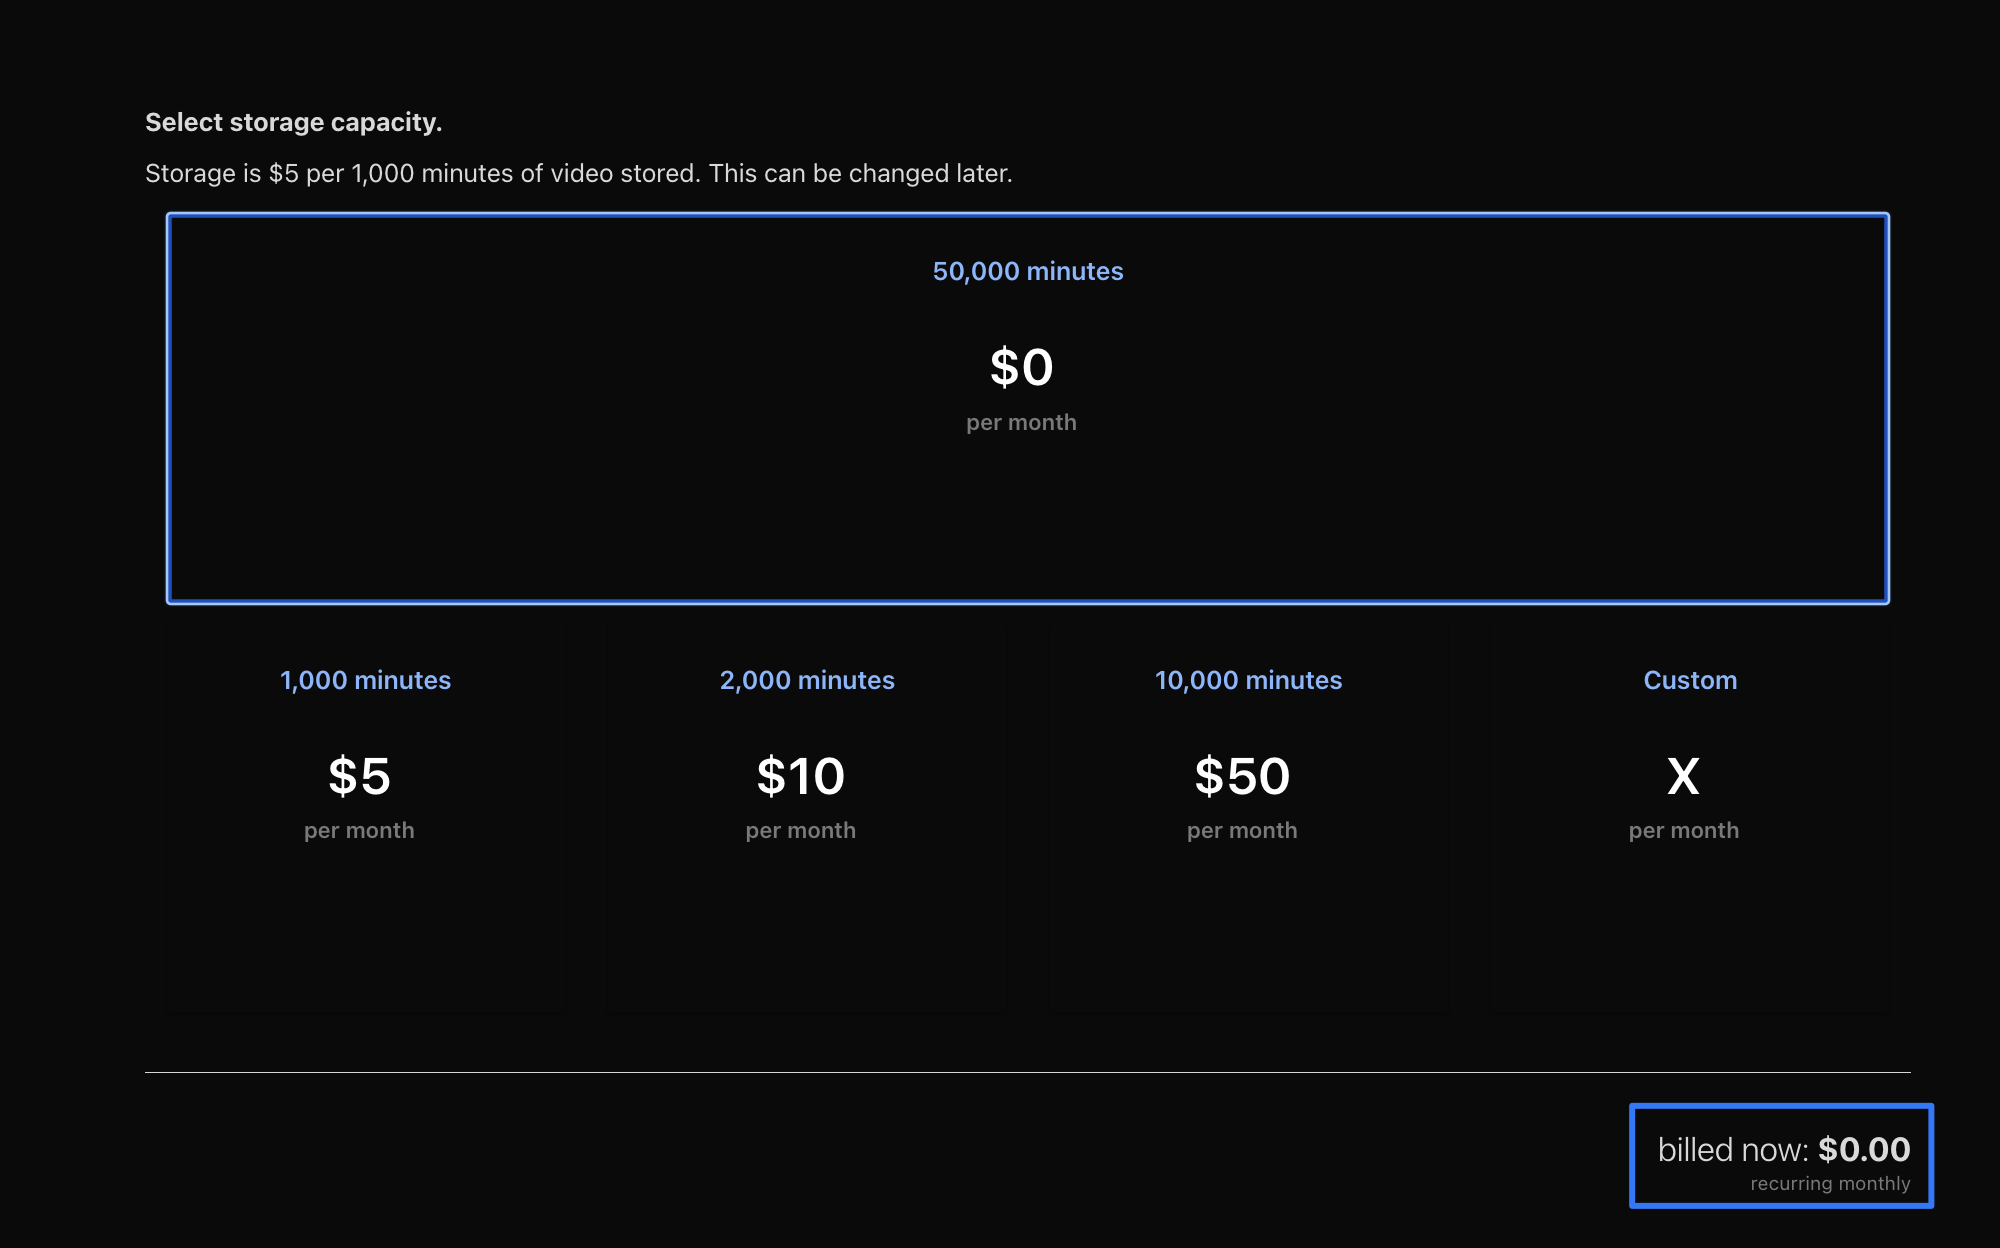Click the $5 per month price

(359, 776)
